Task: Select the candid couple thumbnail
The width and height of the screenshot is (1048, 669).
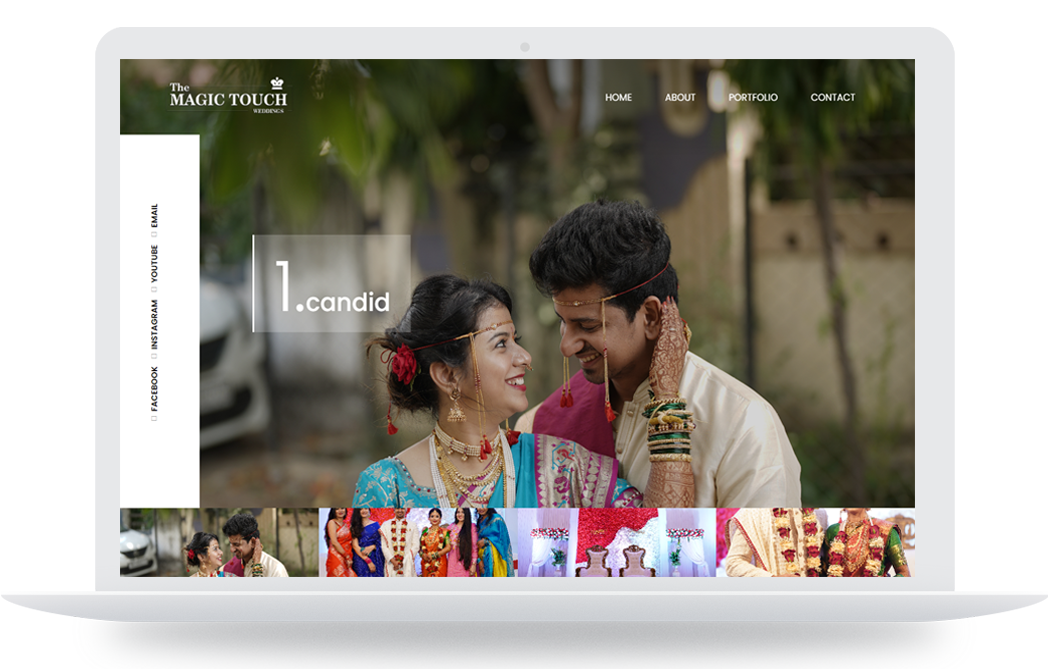Action: click(x=219, y=542)
